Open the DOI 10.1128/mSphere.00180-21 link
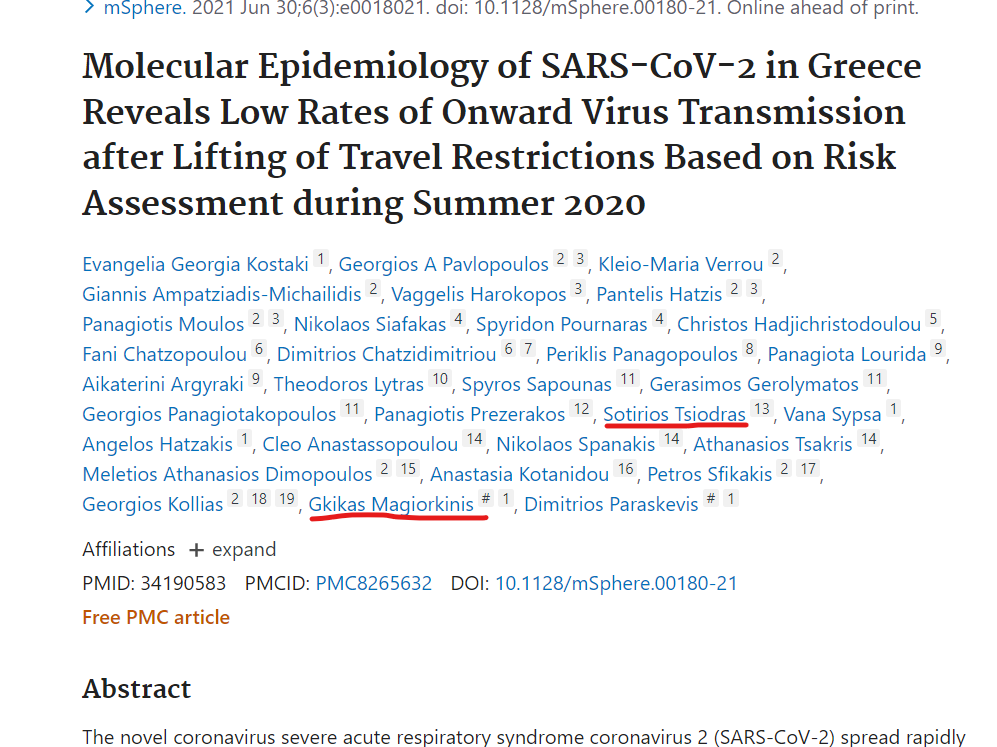 [616, 583]
